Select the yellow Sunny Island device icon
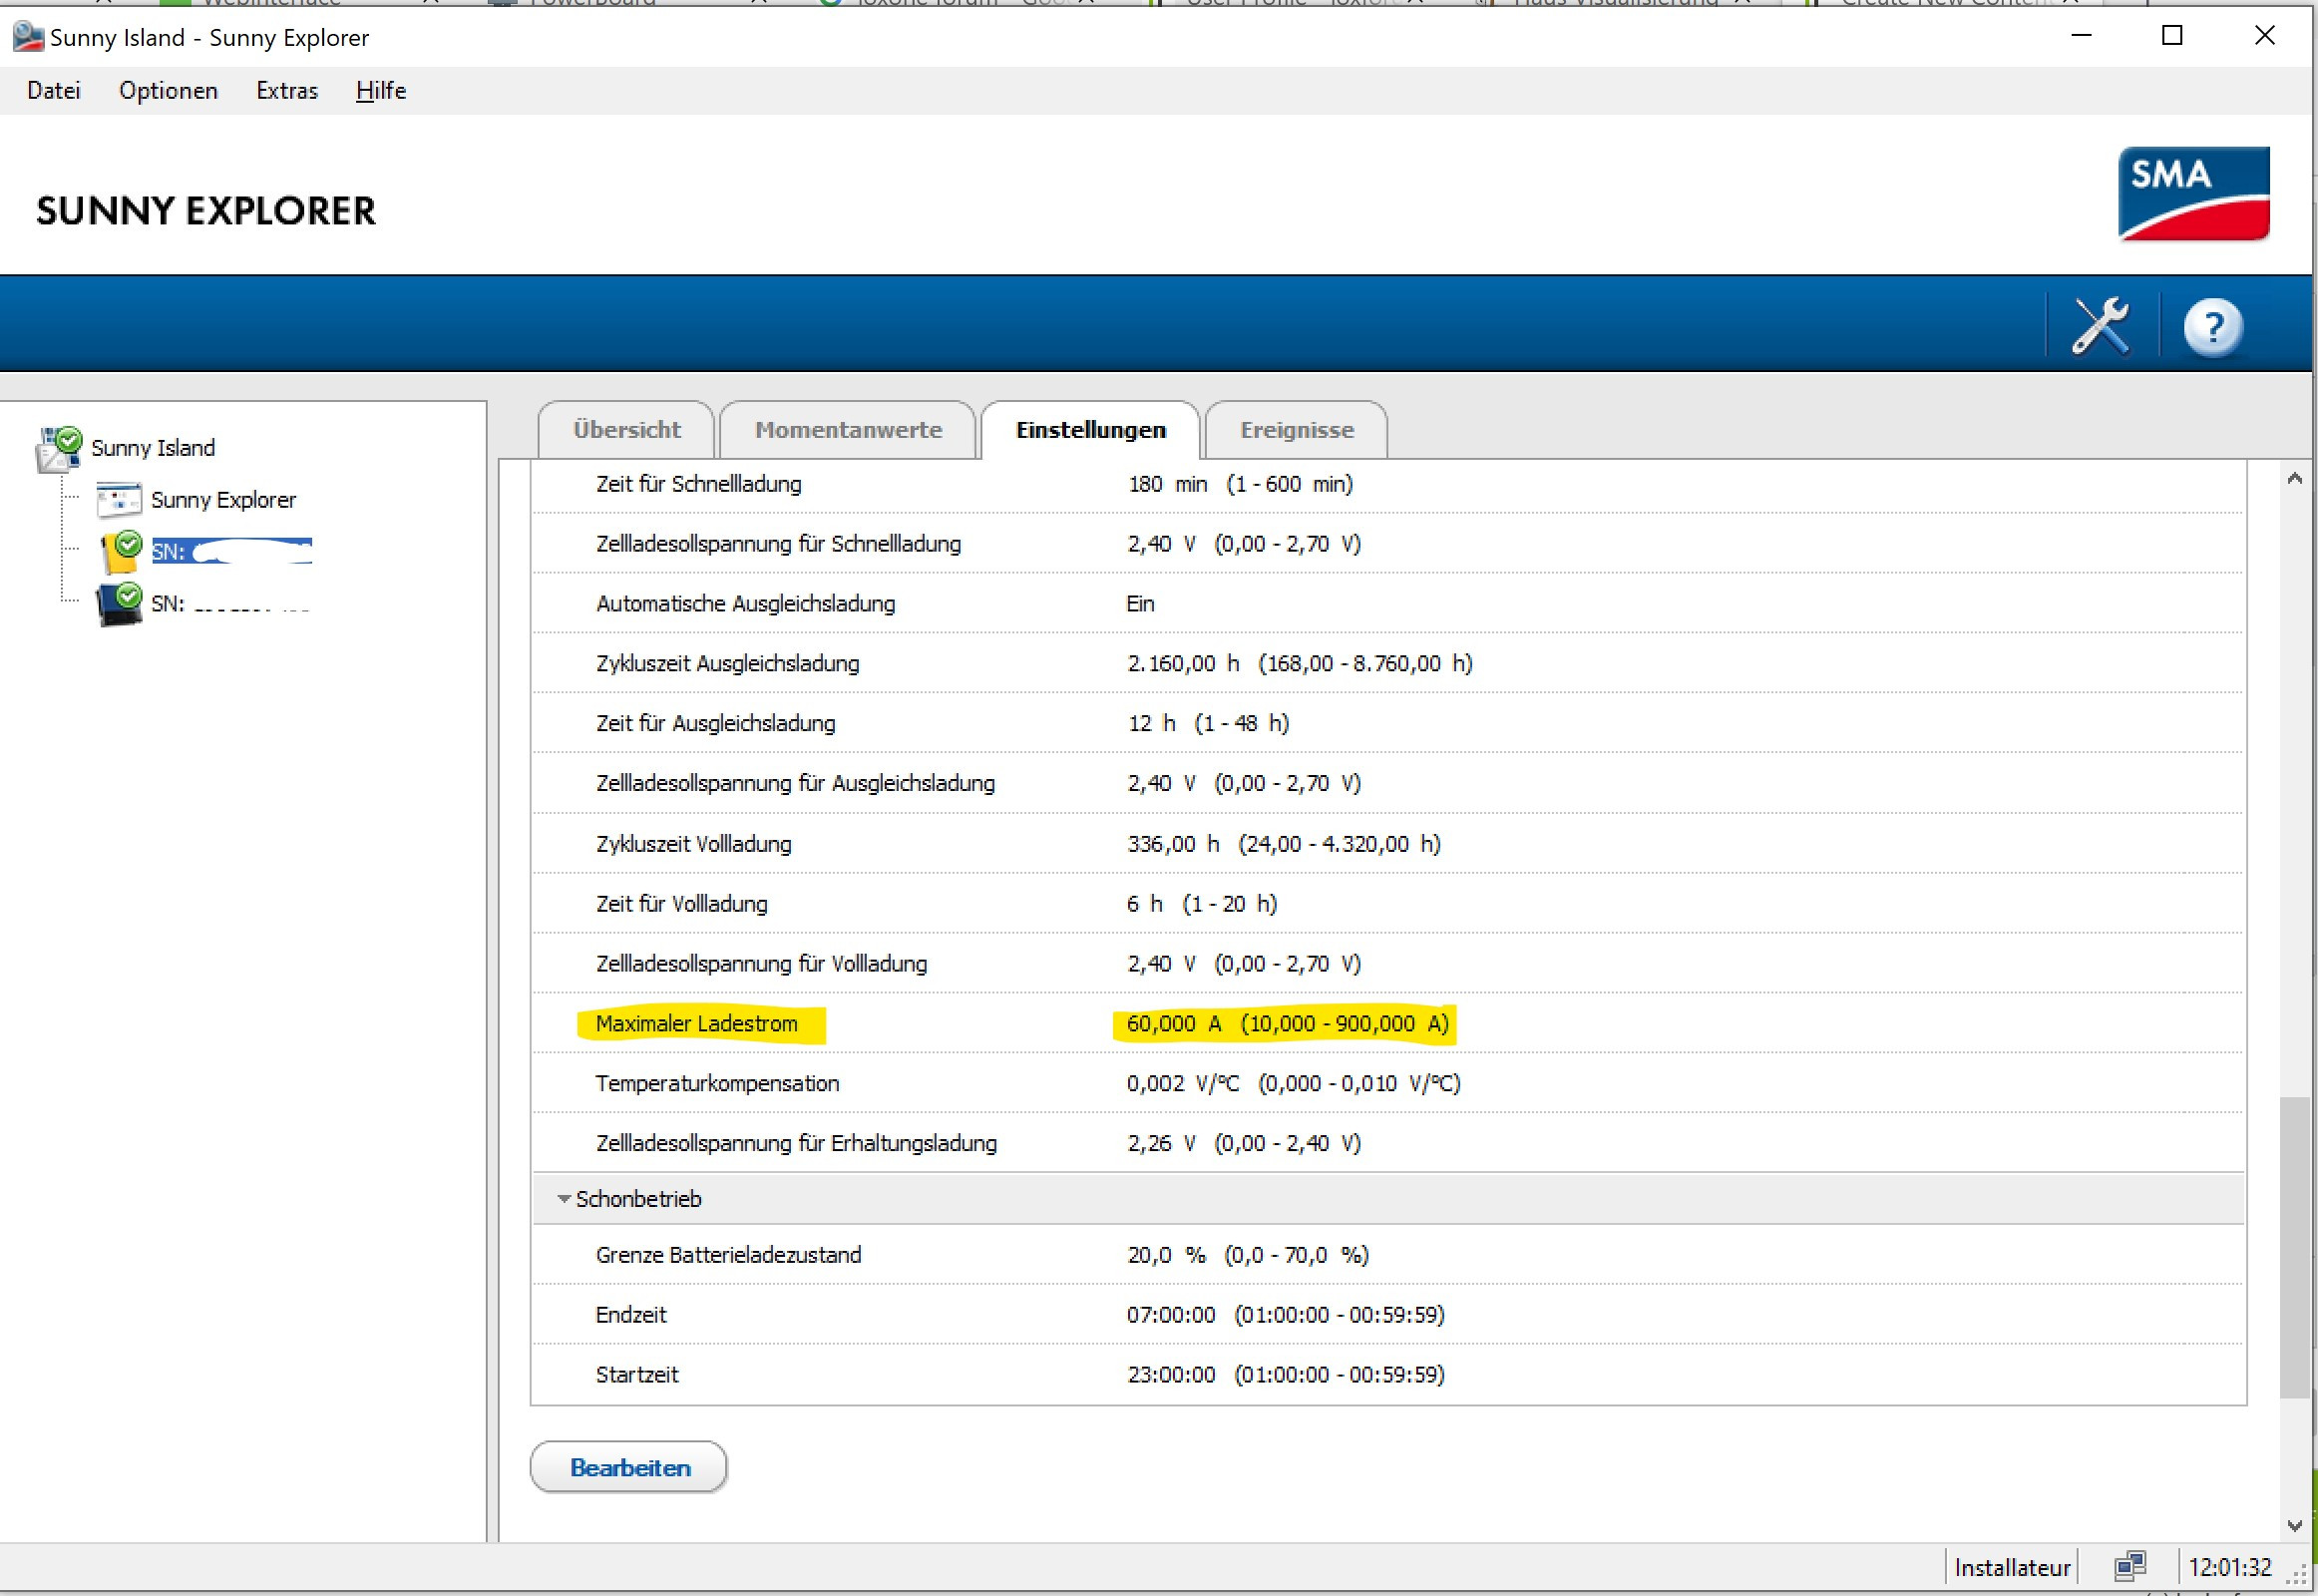The width and height of the screenshot is (2318, 1596). click(121, 551)
